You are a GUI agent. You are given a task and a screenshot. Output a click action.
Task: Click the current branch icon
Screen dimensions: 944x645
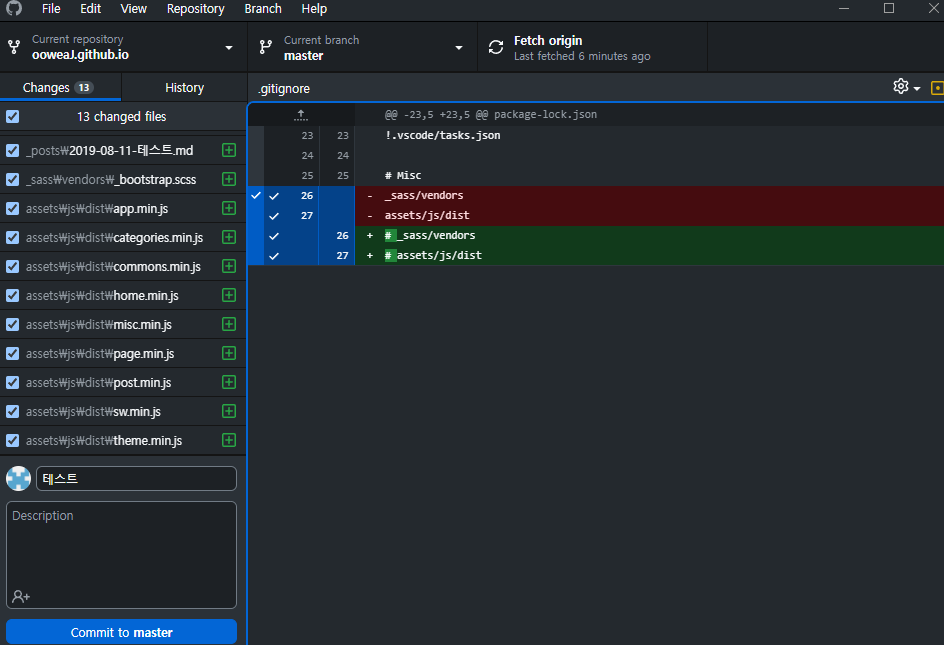click(266, 47)
